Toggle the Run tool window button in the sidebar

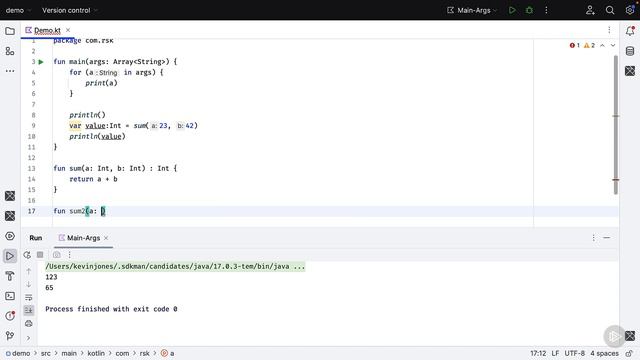[x=10, y=256]
